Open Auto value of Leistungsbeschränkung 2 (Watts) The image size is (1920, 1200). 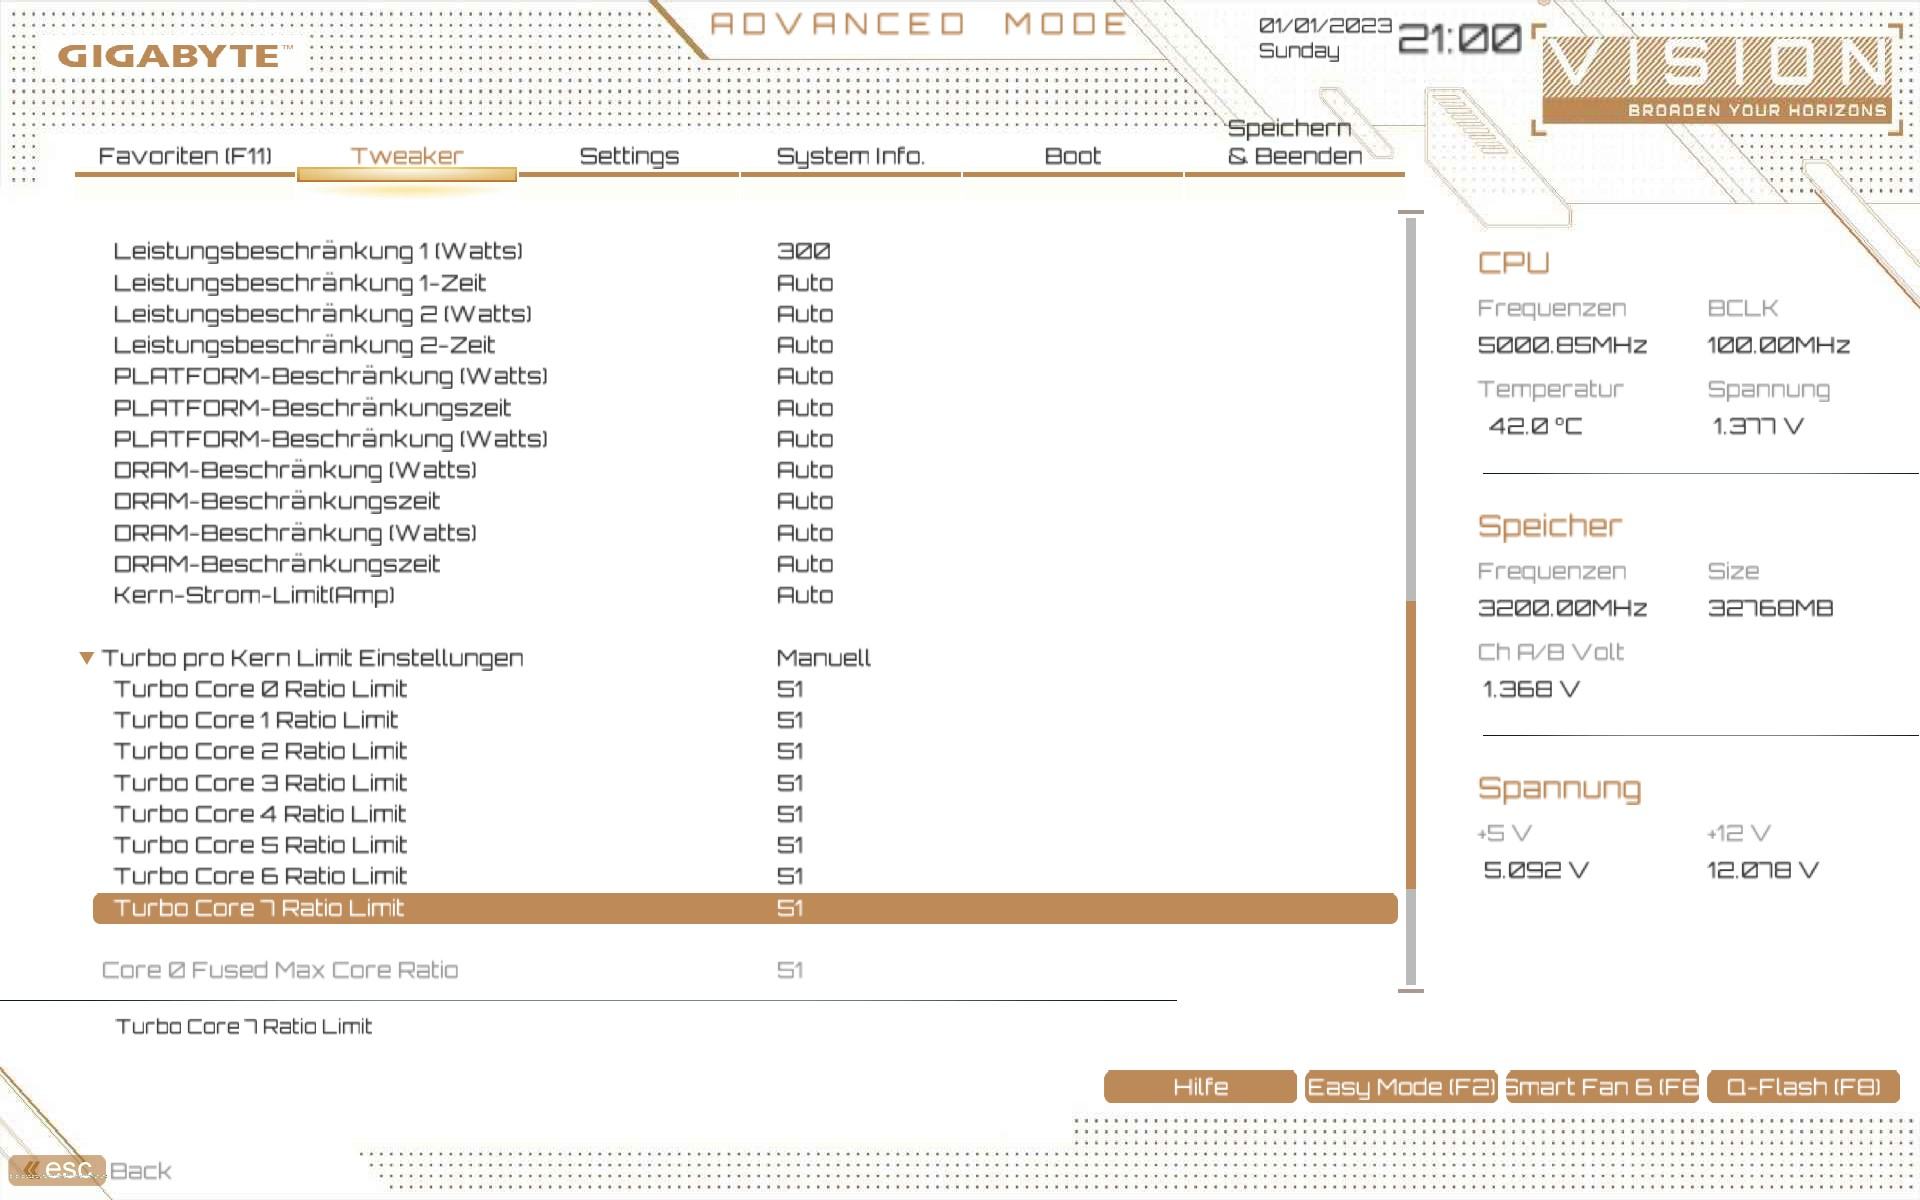coord(805,314)
